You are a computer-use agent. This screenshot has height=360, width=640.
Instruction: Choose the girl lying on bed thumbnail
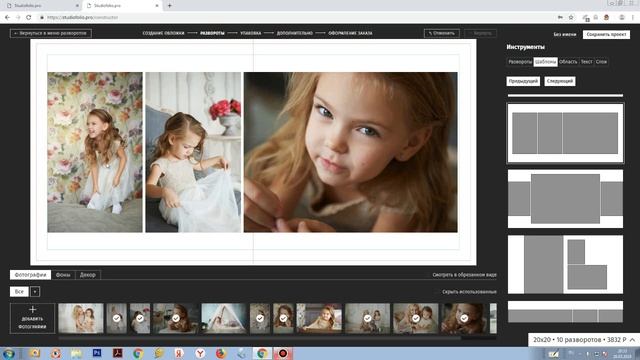click(x=319, y=318)
